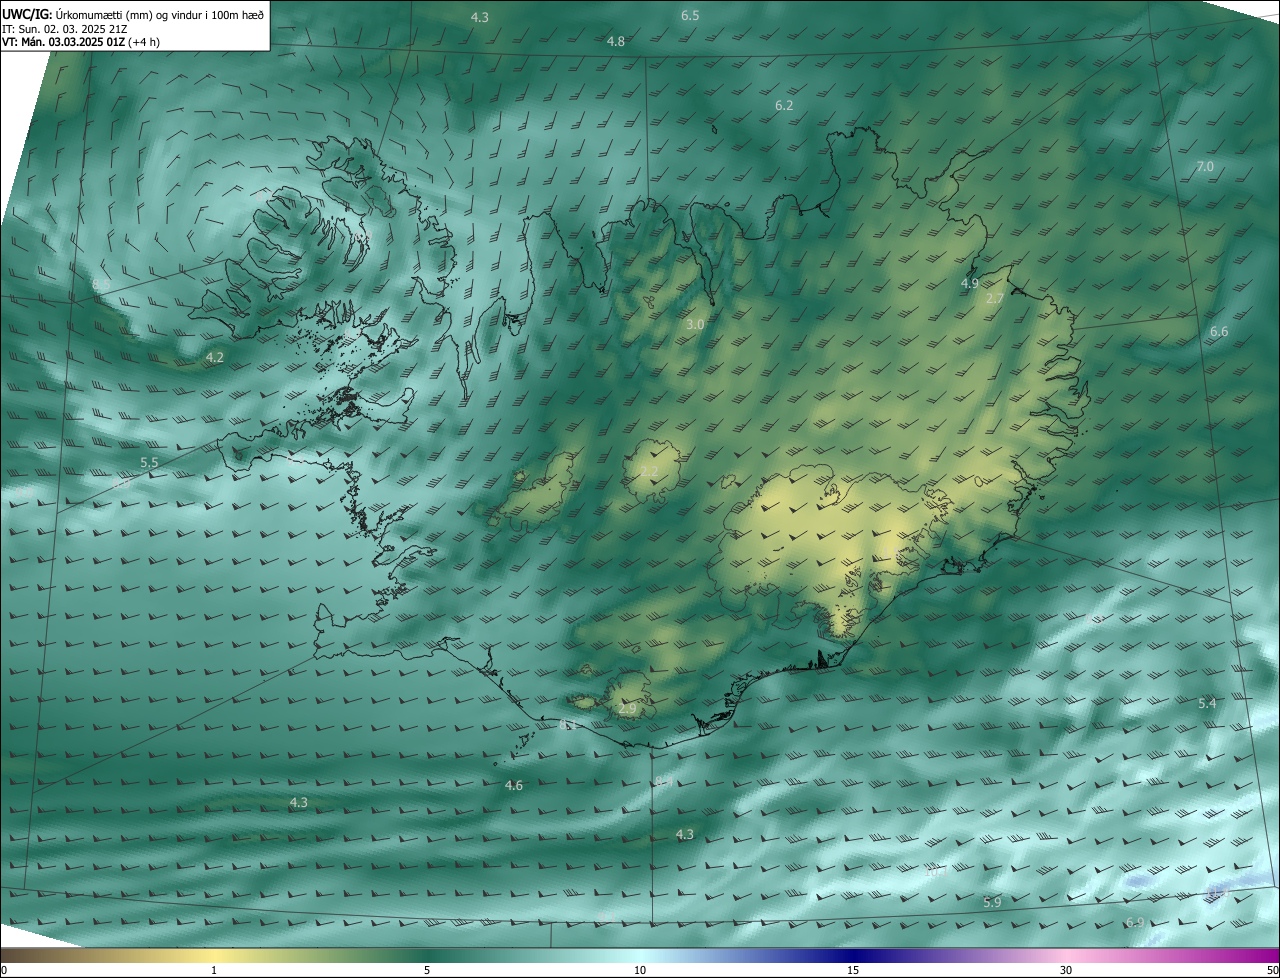1280x978 pixels.
Task: Click the 2.7 value label on the map
Action: pyautogui.click(x=995, y=298)
